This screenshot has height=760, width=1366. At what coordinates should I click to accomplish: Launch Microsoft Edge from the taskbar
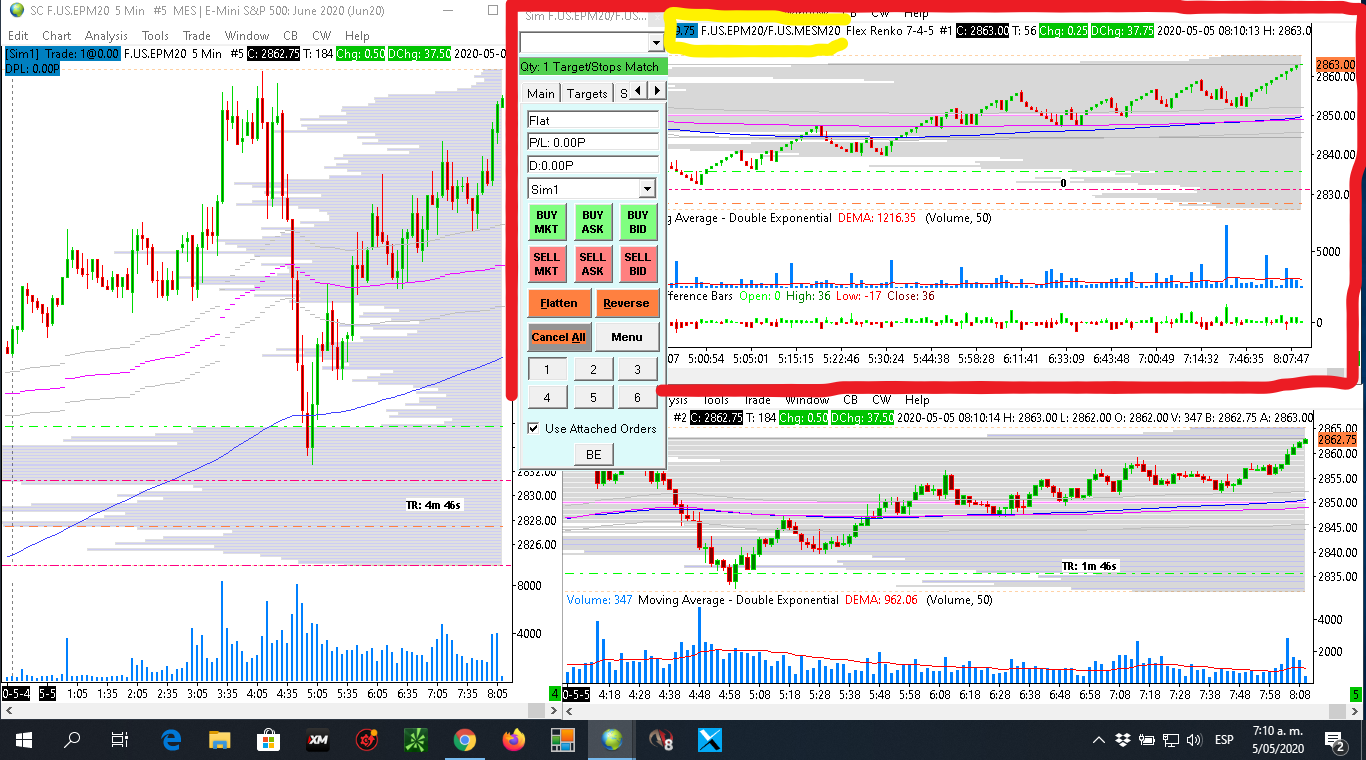tap(171, 740)
